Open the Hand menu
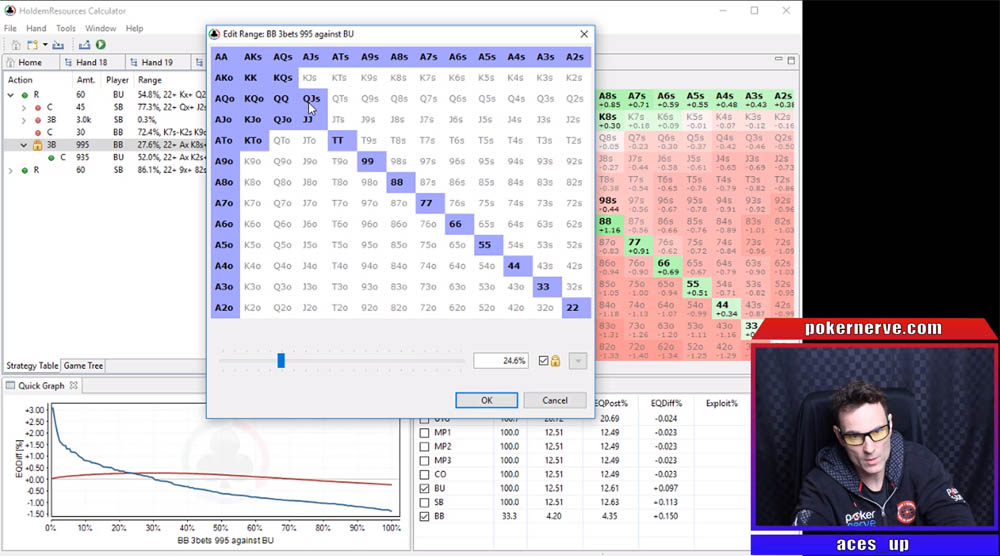This screenshot has height=556, width=1000. click(36, 28)
